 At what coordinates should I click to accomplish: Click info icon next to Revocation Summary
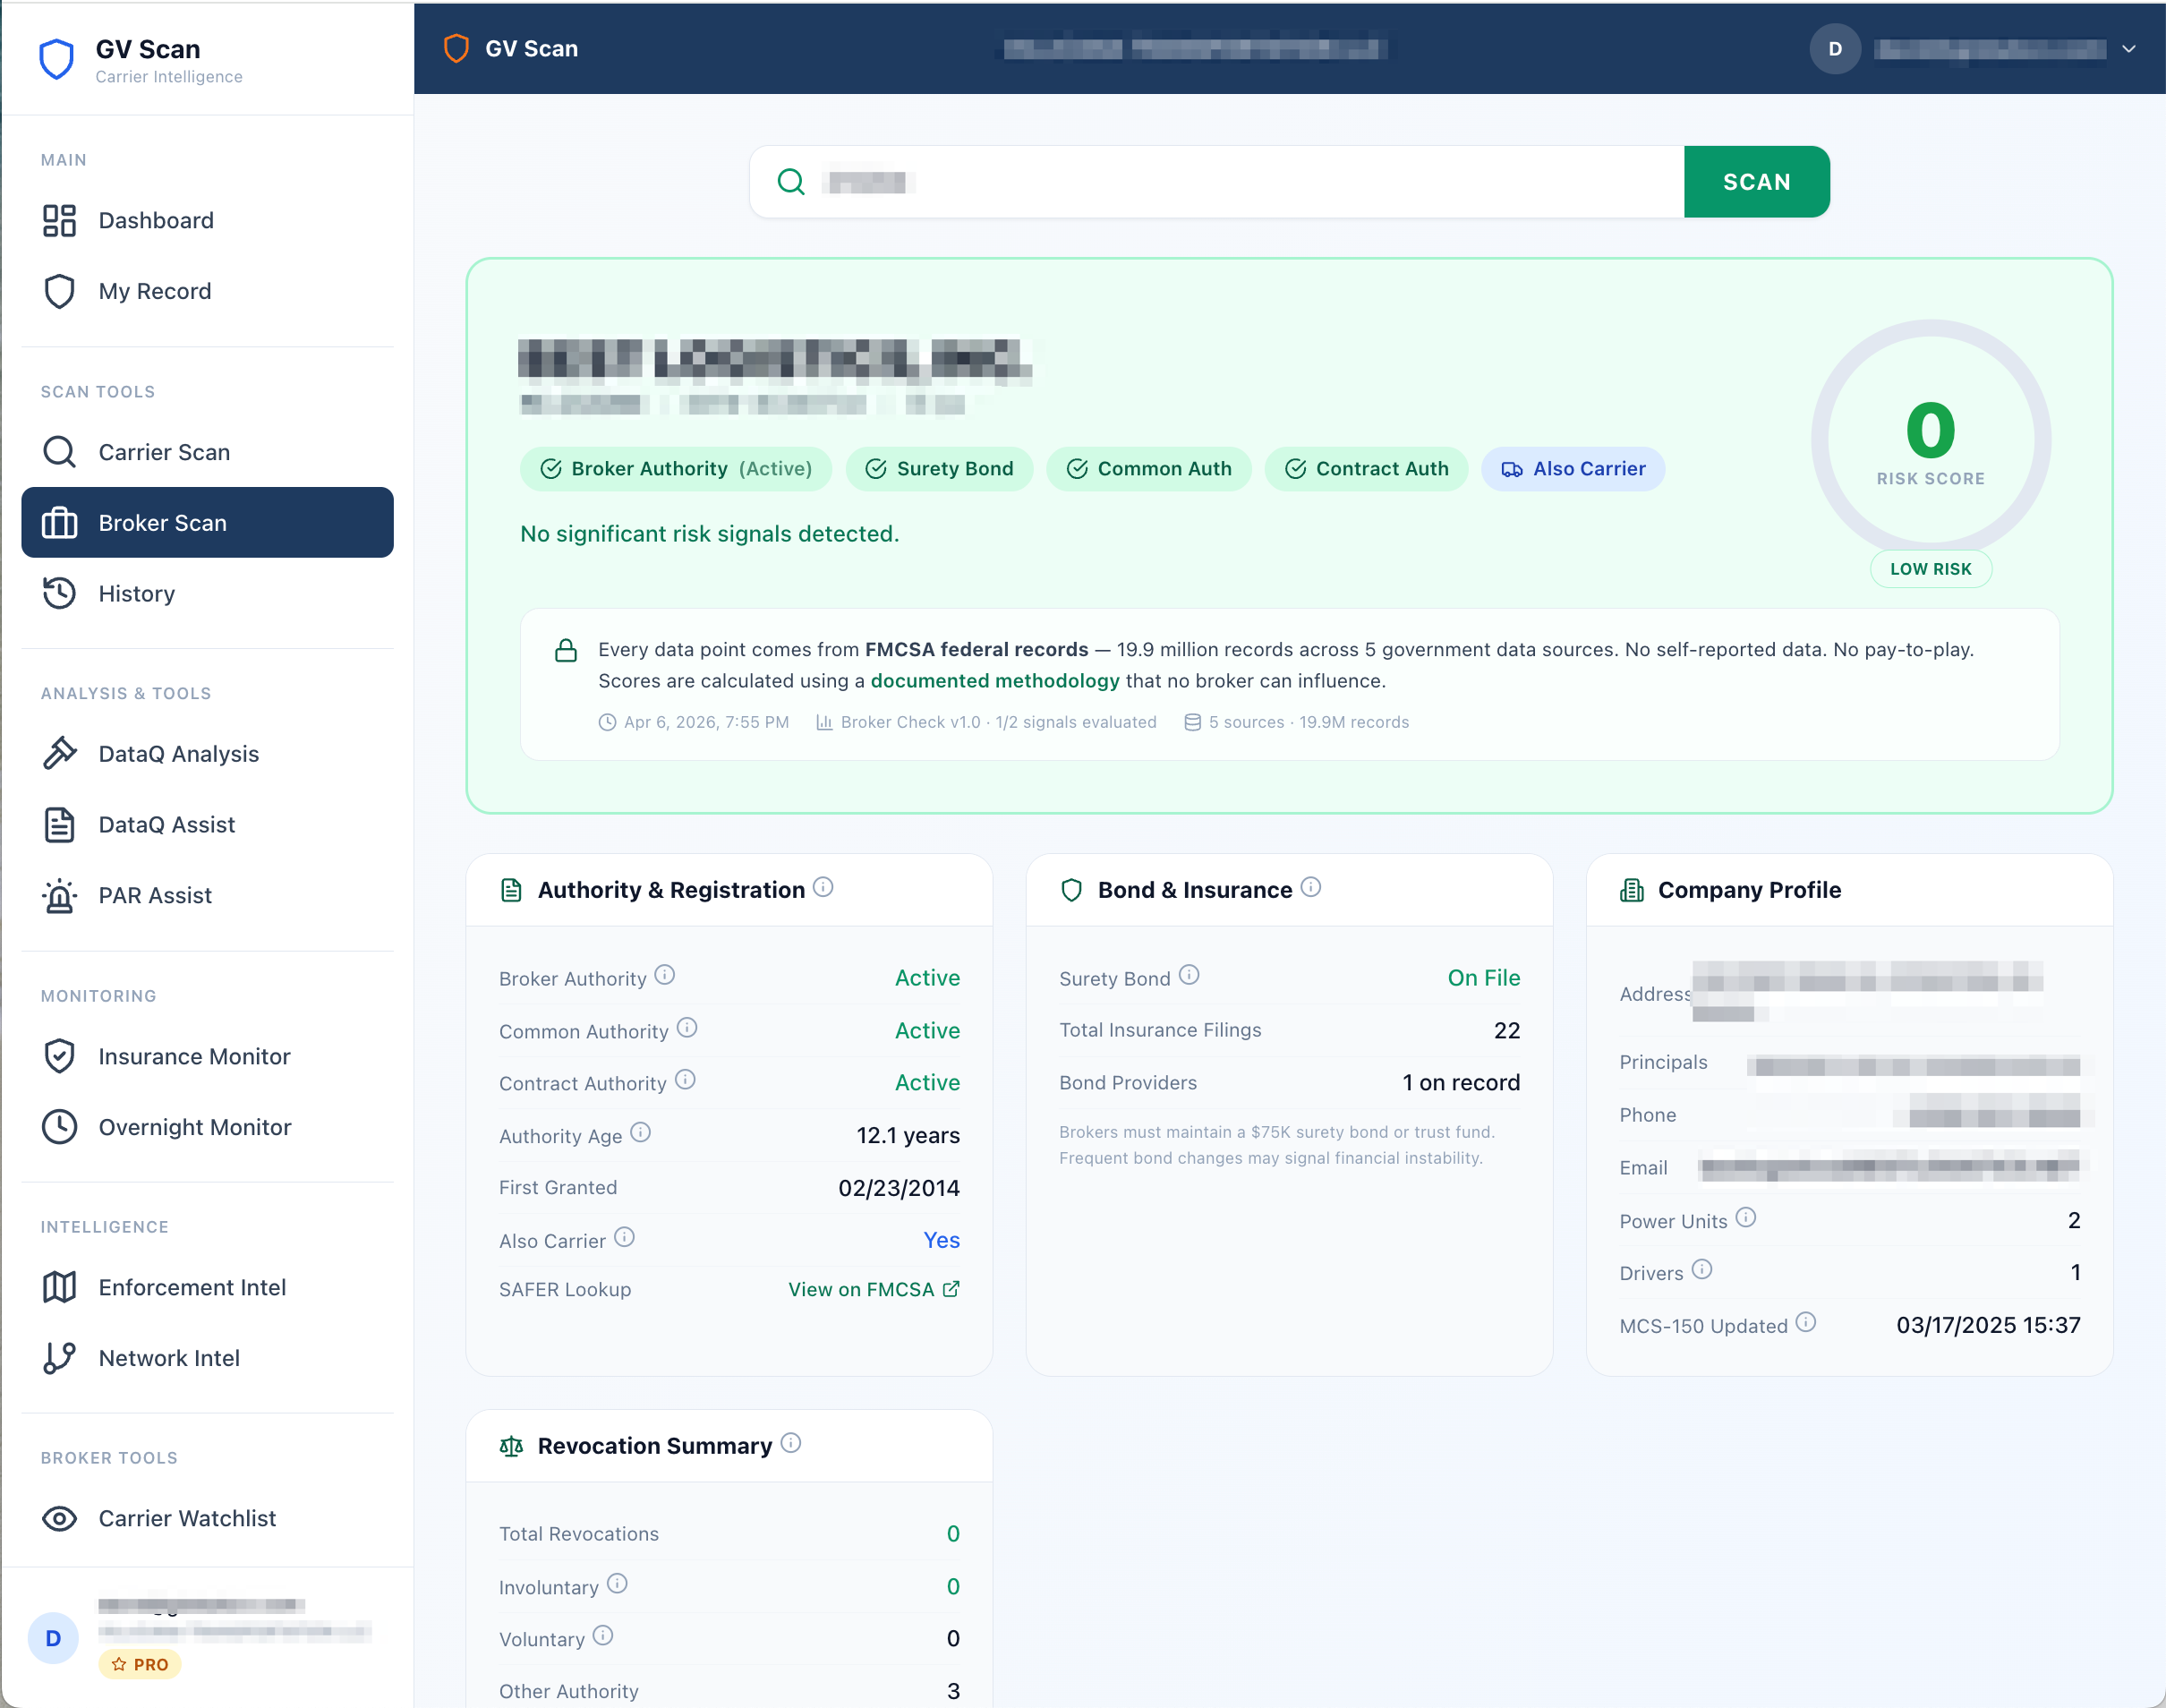coord(791,1443)
